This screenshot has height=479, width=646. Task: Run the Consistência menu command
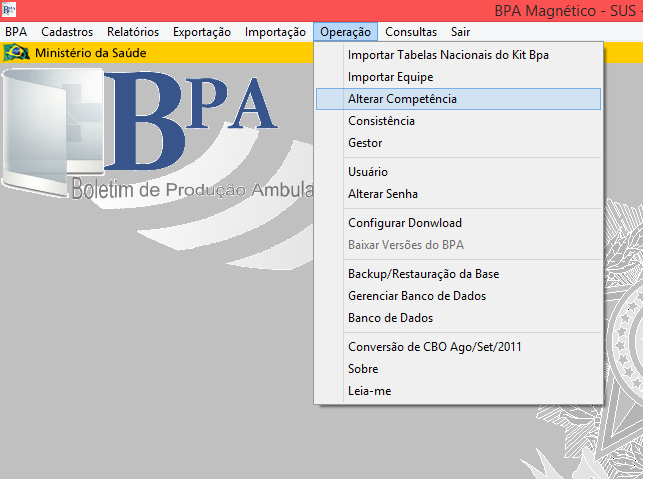(x=381, y=121)
